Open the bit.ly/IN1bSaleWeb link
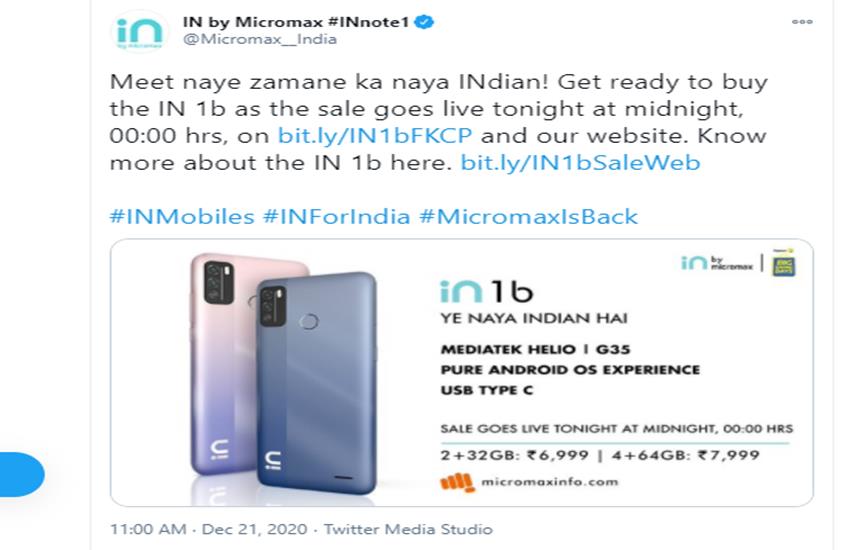Screen dimensions: 850x550 [580, 163]
